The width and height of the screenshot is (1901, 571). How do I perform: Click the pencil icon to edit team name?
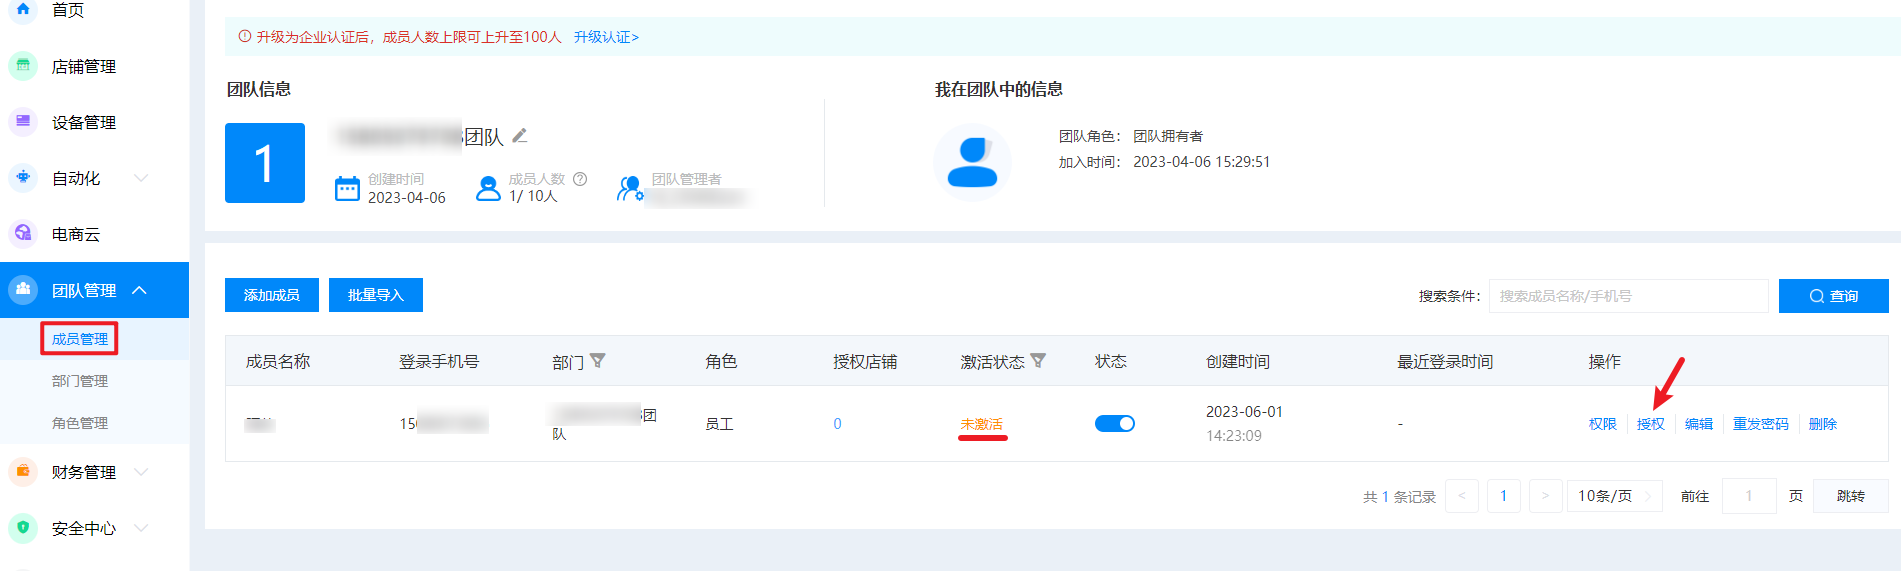[x=520, y=136]
